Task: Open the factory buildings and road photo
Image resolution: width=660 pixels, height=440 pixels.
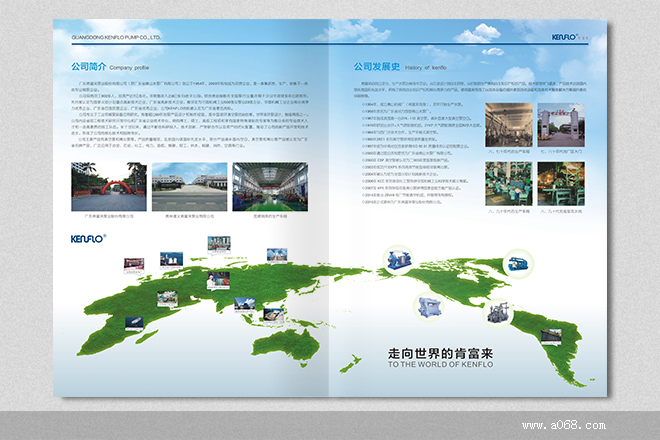Action: (189, 187)
